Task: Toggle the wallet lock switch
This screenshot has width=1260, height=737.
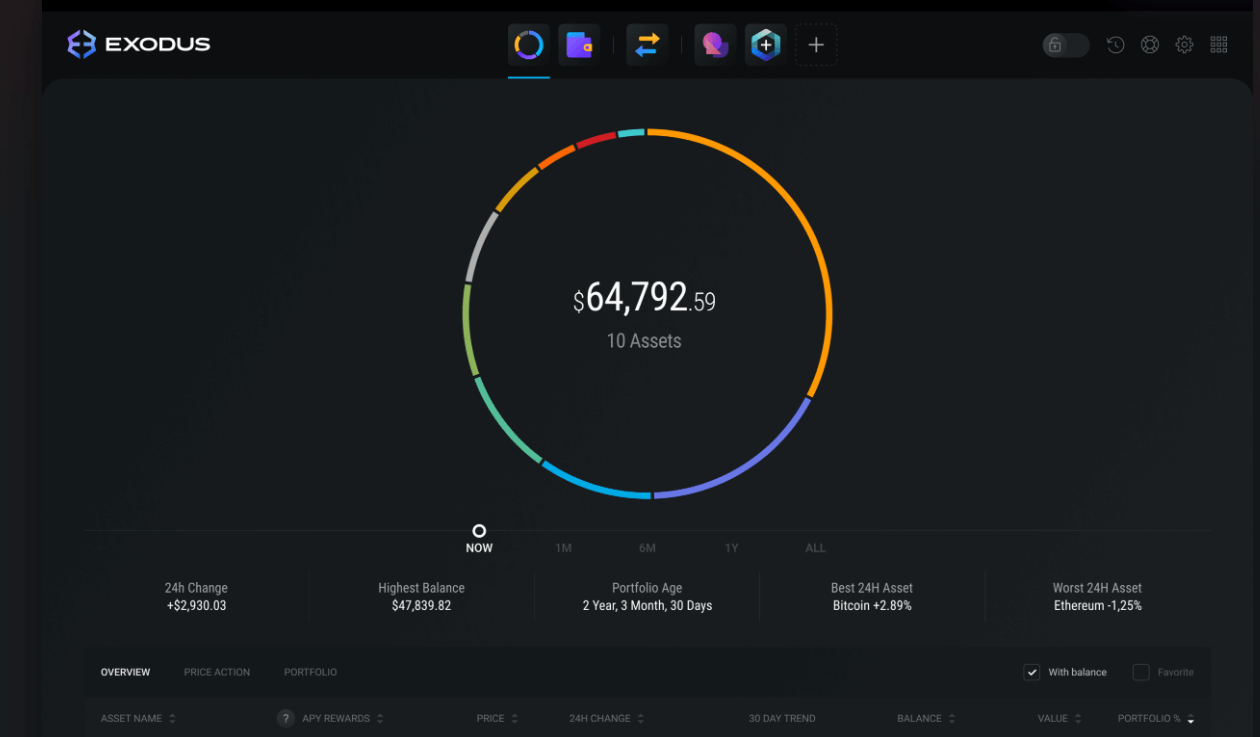Action: [1064, 45]
